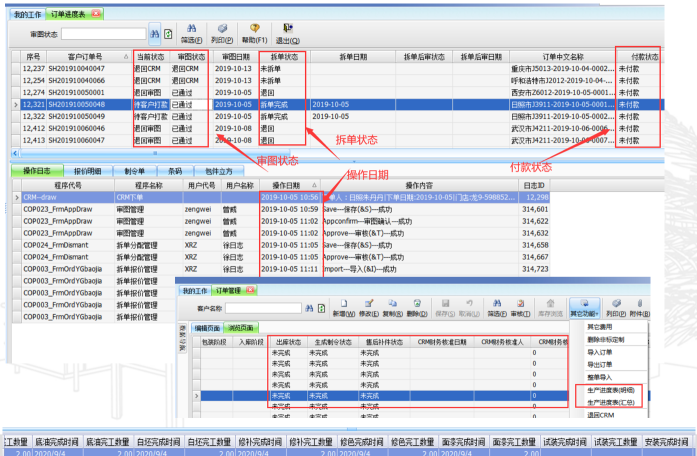This screenshot has height=456, width=697.
Task: Click 修改(E) edit icon
Action: [x=369, y=308]
